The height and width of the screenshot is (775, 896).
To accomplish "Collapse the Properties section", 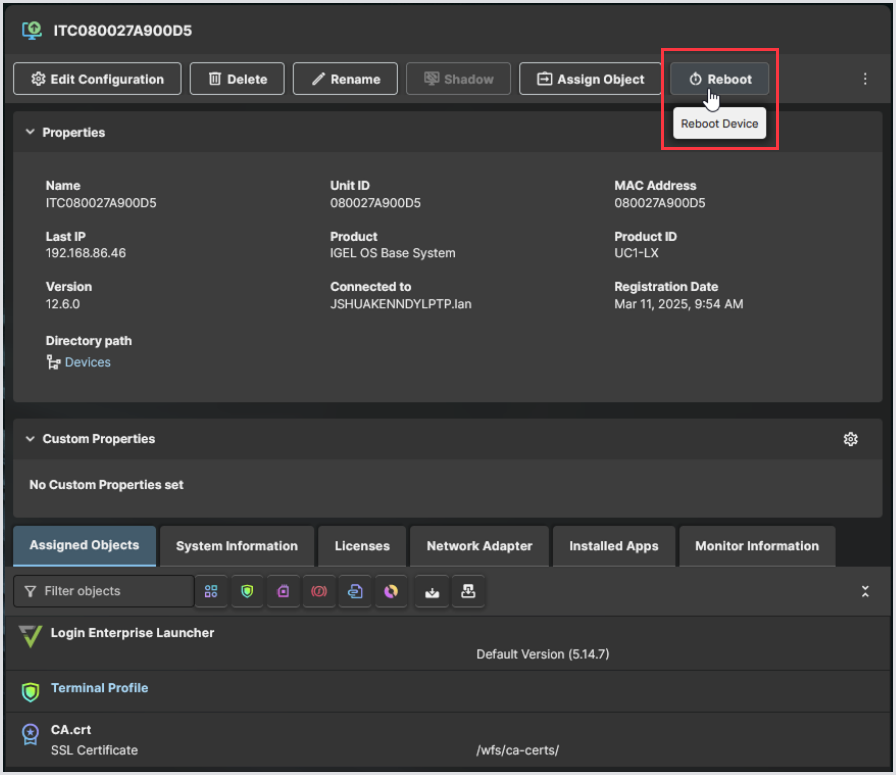I will (x=30, y=133).
